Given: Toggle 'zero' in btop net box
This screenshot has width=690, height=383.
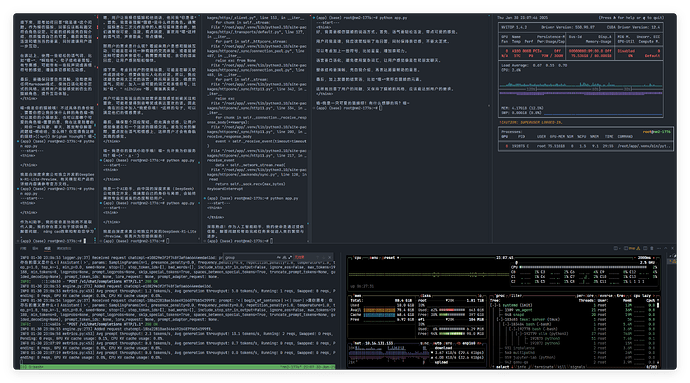Looking at the screenshot, I should click(x=449, y=343).
